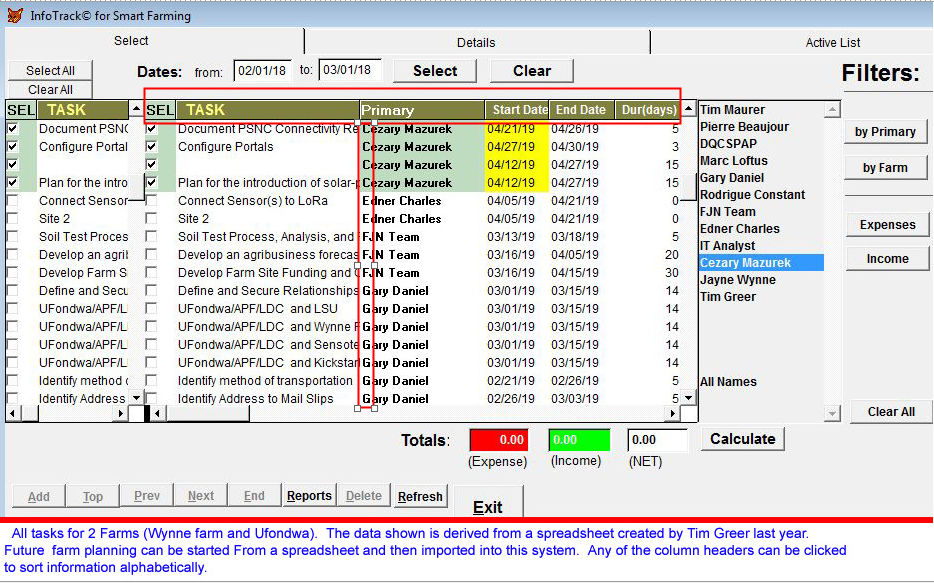Uncheck the Configure Portals checkbox in the wide task grid
Screen dimensions: 934x583
[x=152, y=147]
